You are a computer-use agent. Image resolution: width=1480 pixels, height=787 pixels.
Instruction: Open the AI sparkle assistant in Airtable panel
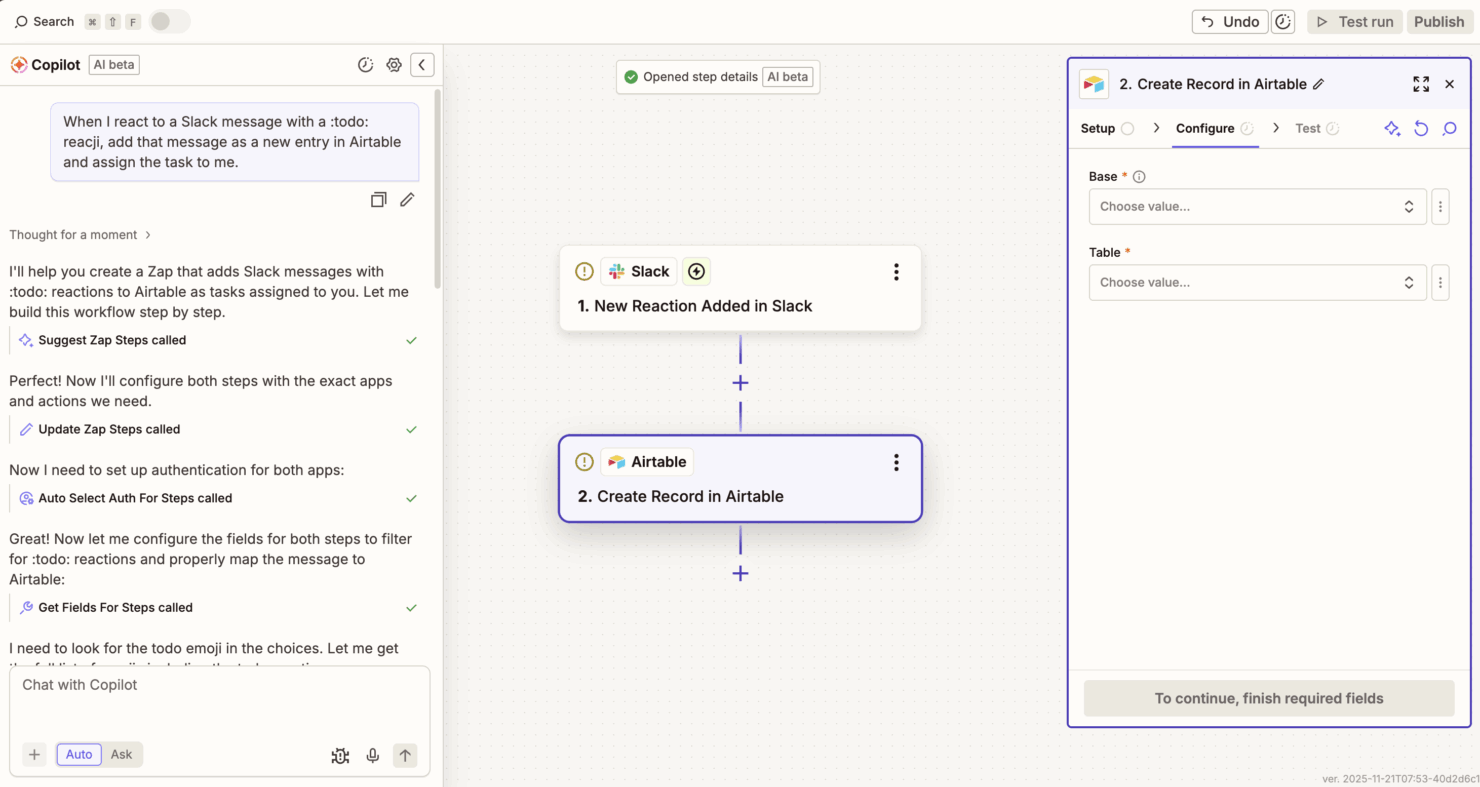[x=1391, y=128]
